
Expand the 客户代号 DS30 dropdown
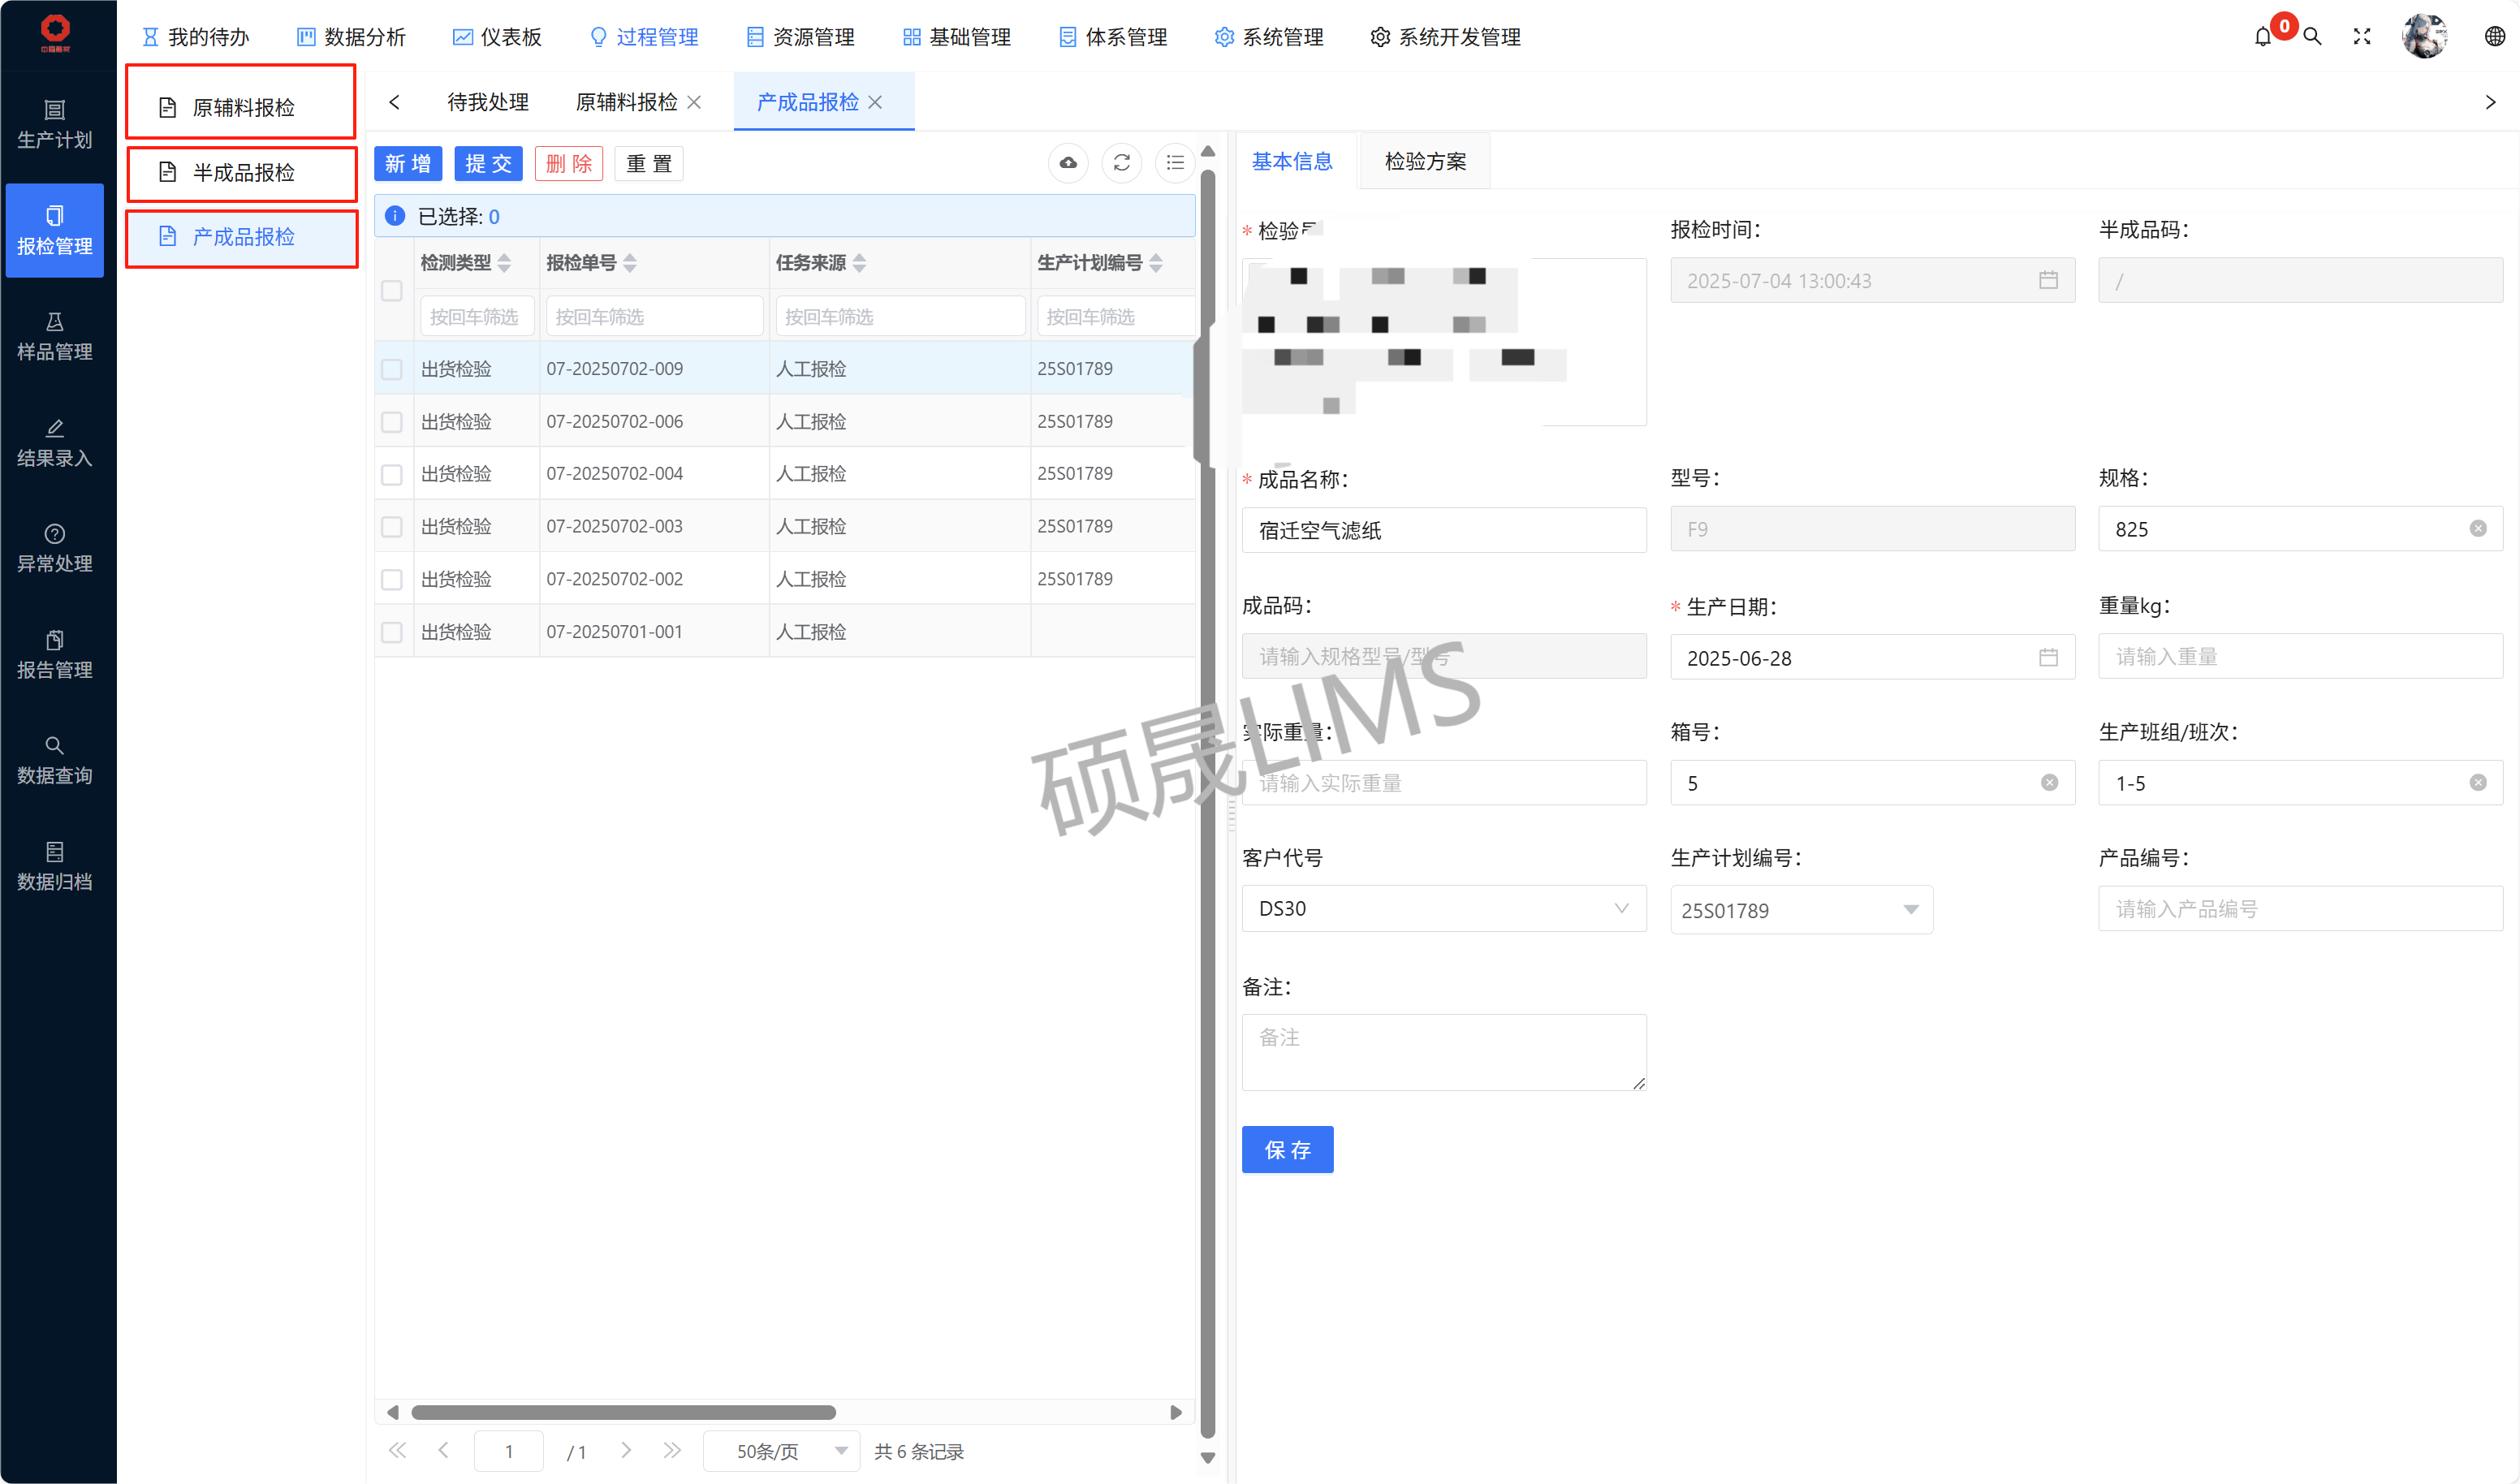point(1443,908)
